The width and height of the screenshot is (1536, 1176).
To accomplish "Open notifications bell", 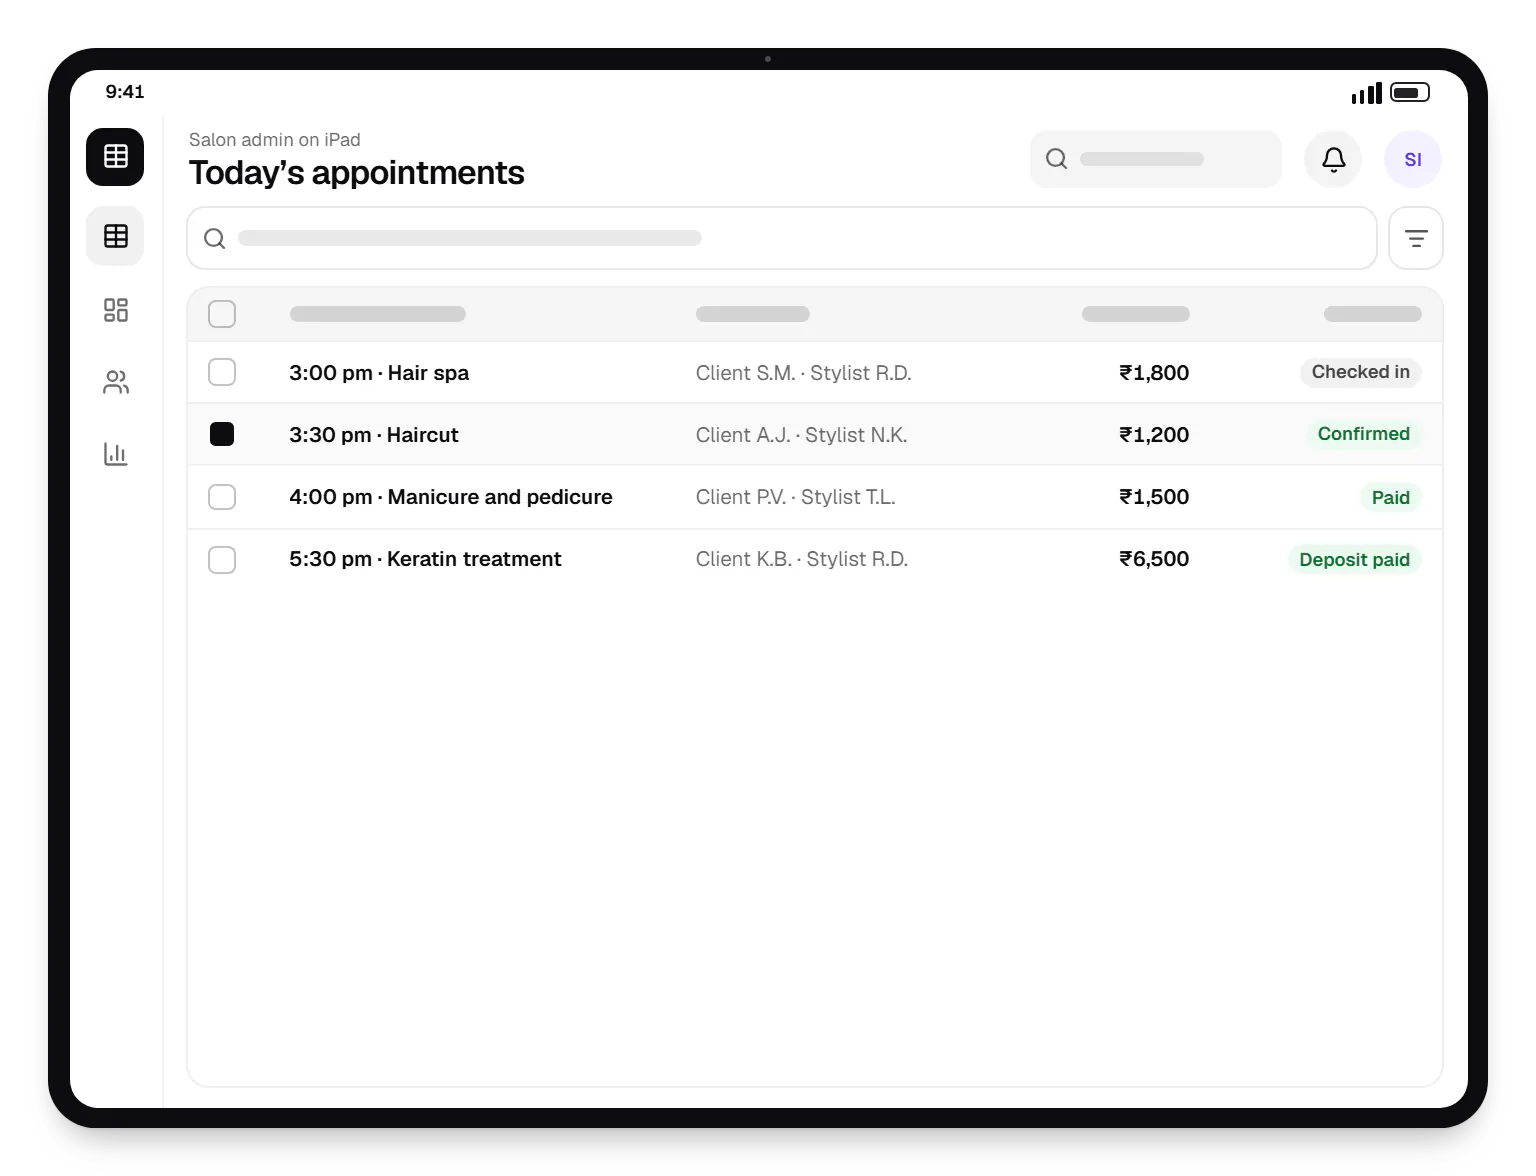I will click(1333, 159).
